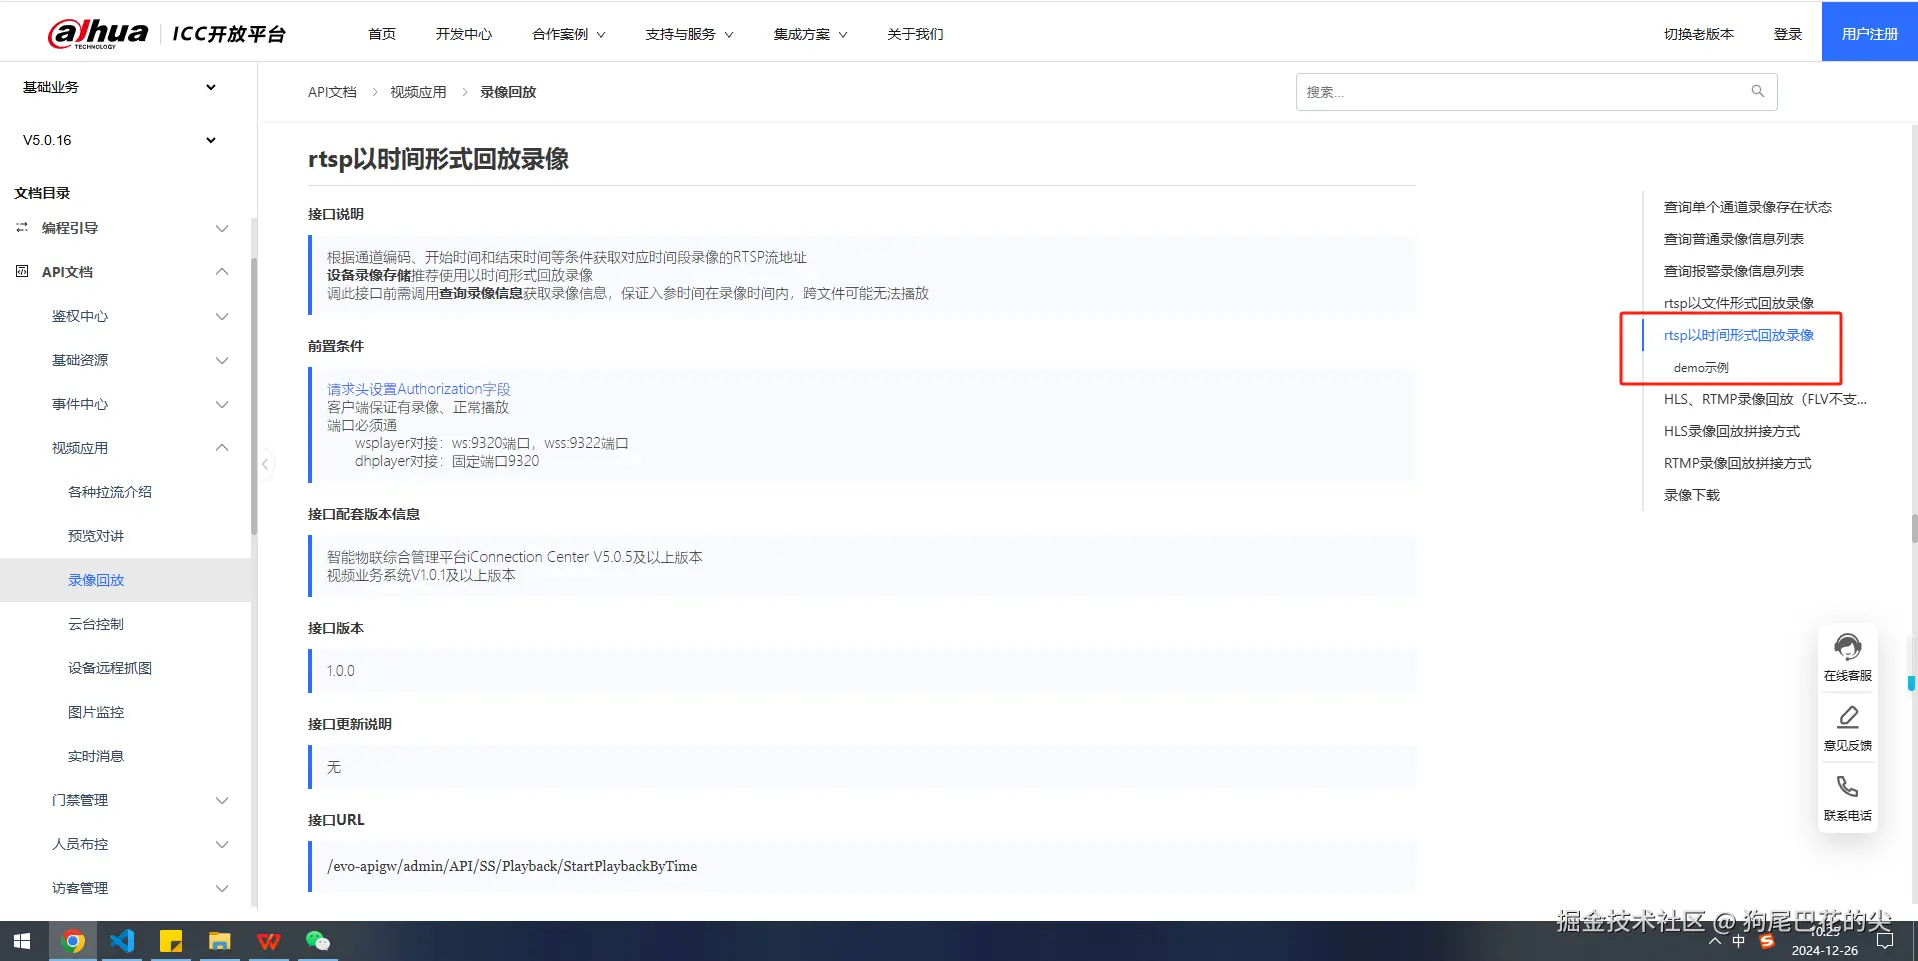
Task: Open Visual Studio Code from the taskbar
Action: [x=122, y=941]
